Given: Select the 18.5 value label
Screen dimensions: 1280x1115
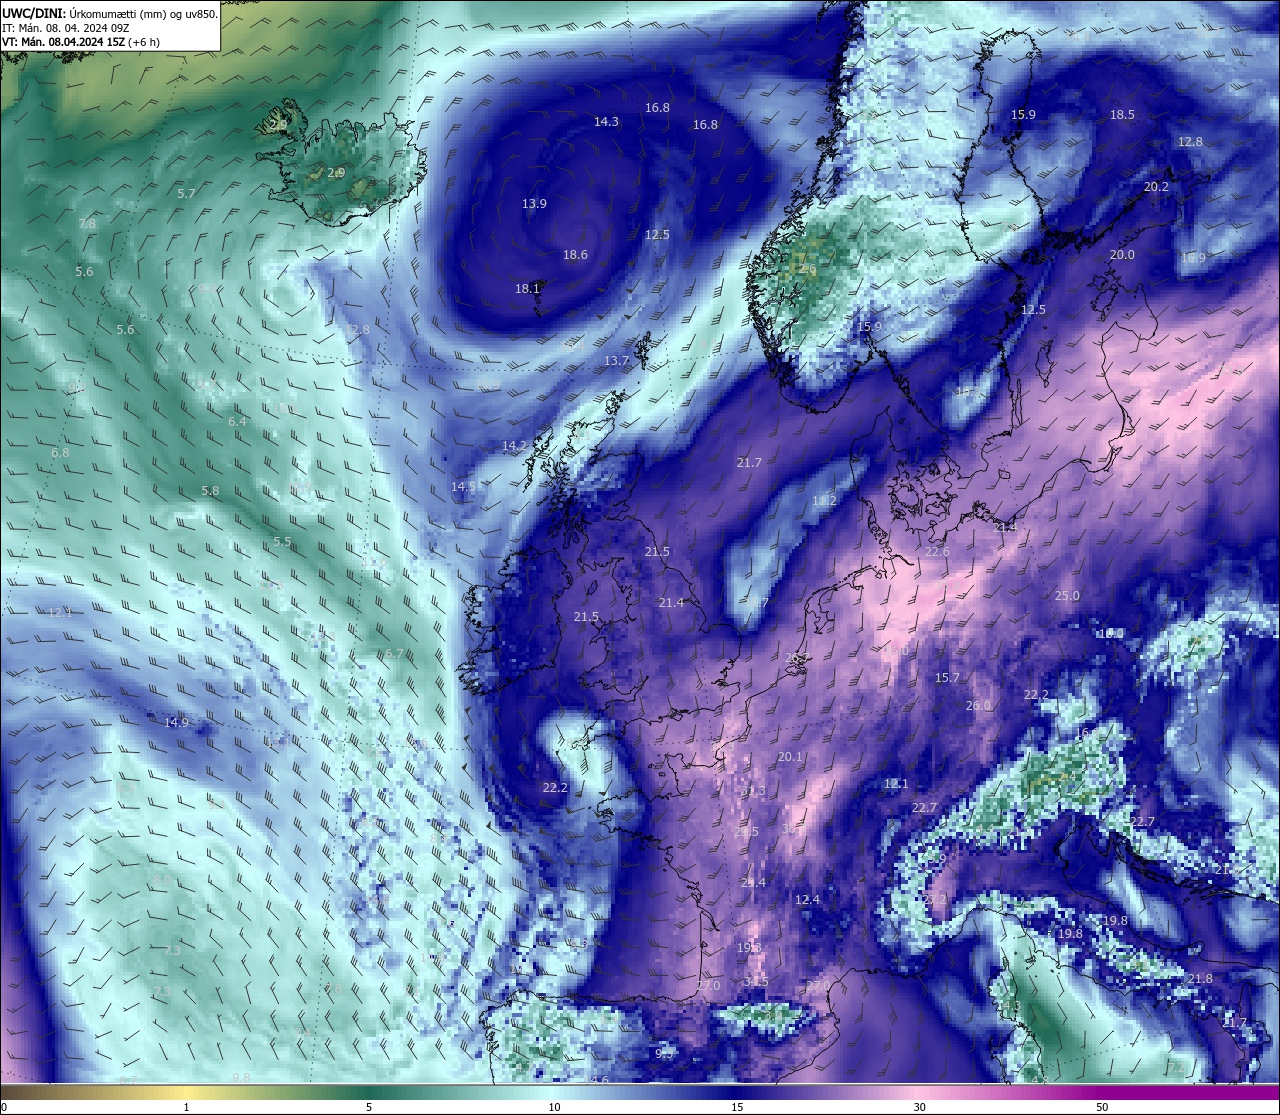Looking at the screenshot, I should point(1122,114).
